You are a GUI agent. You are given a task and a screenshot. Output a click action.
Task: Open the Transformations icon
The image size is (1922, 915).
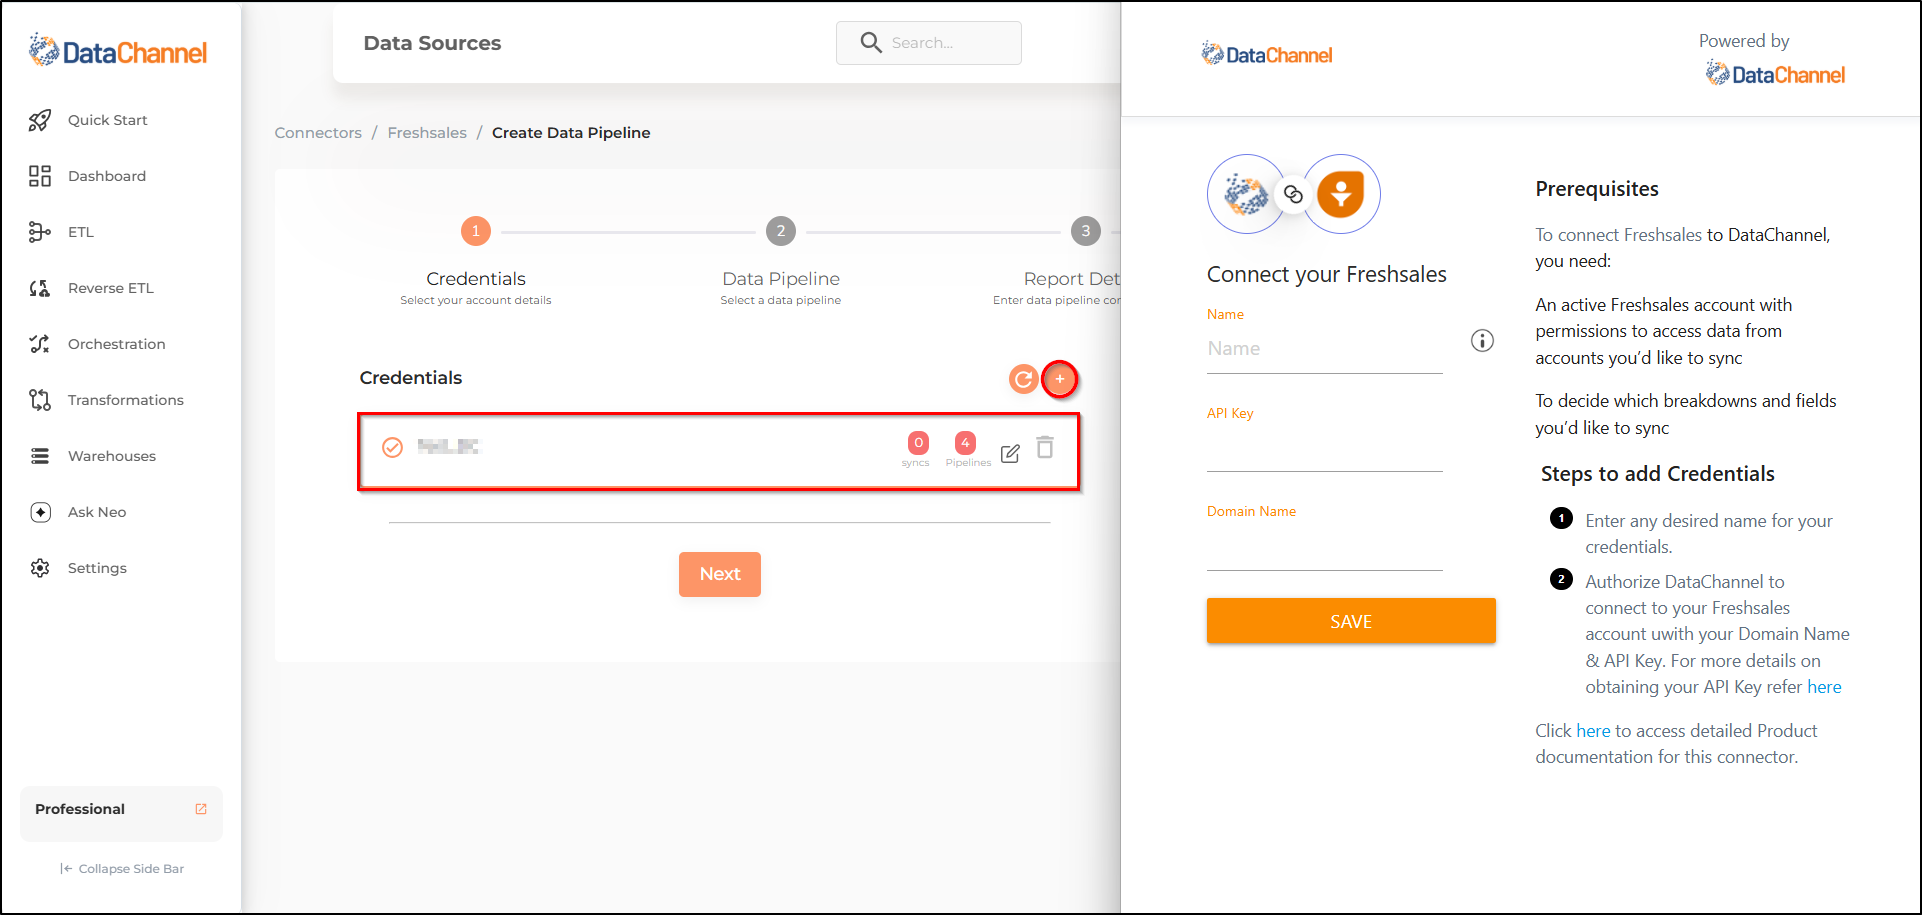[x=40, y=400]
